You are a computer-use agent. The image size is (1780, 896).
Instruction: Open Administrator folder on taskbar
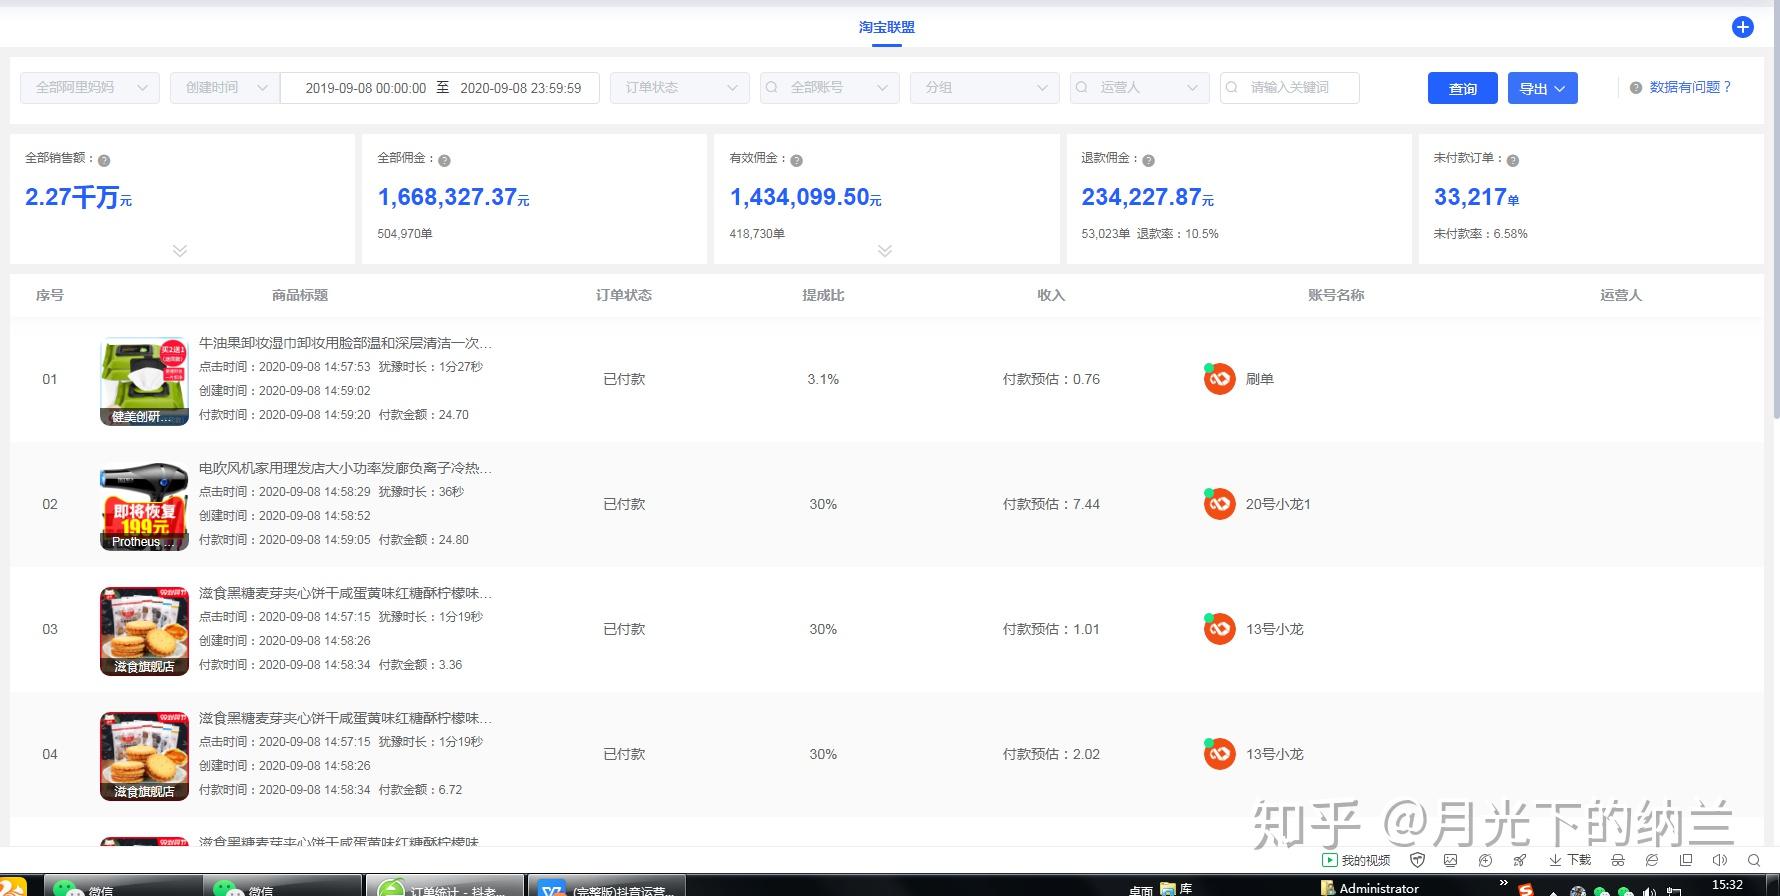tap(1370, 888)
